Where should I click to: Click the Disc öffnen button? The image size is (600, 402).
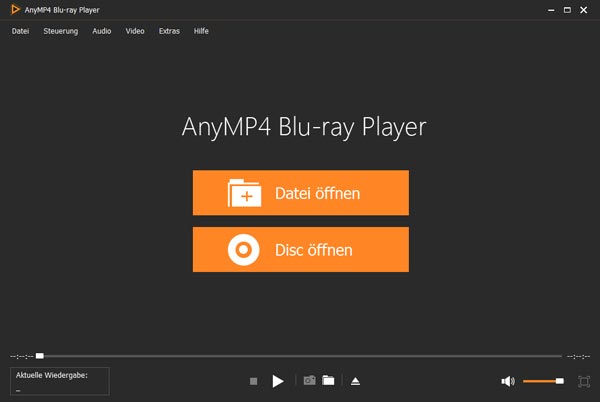(301, 249)
